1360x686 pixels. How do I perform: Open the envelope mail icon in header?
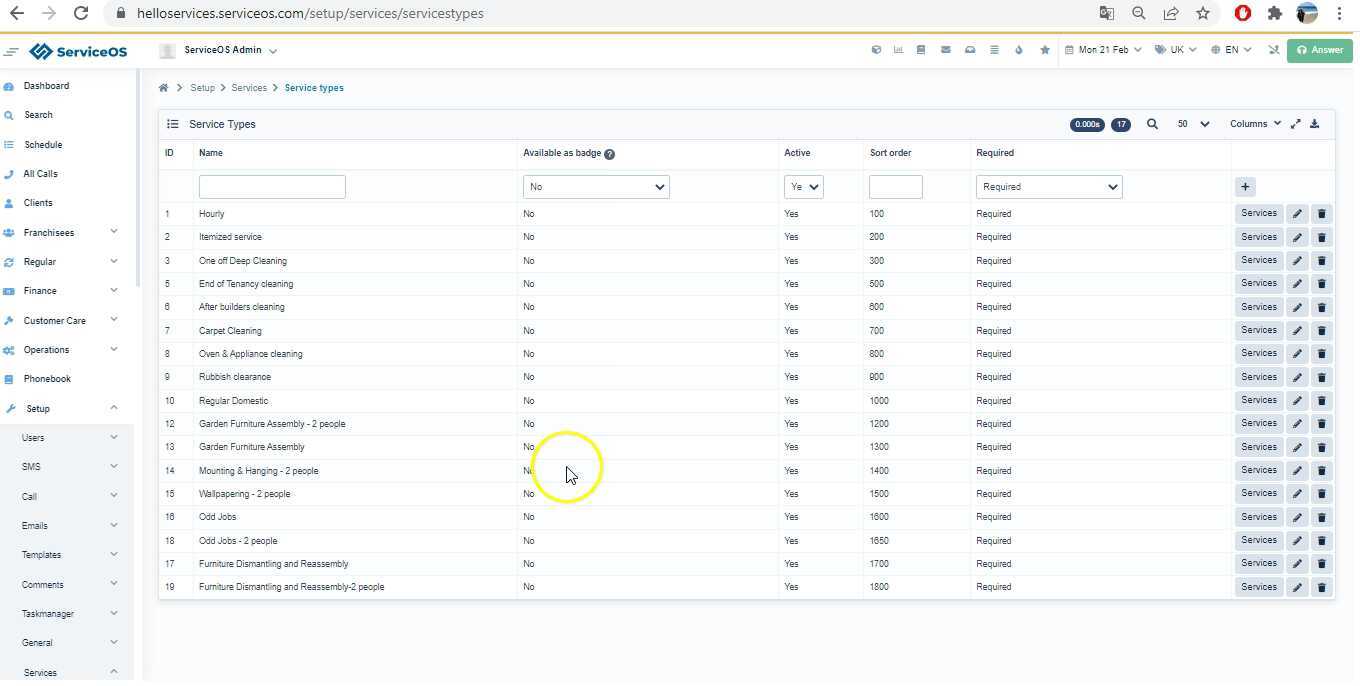coord(945,50)
